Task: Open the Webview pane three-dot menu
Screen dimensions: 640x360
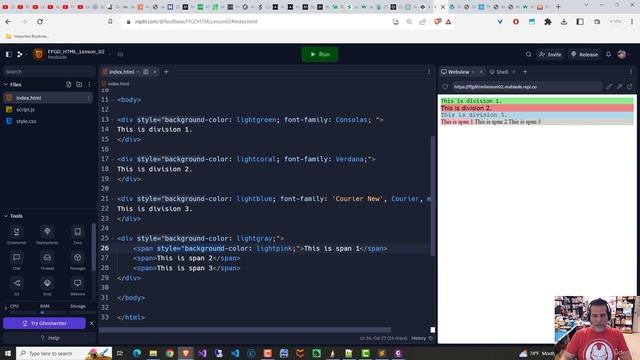Action: pyautogui.click(x=631, y=72)
